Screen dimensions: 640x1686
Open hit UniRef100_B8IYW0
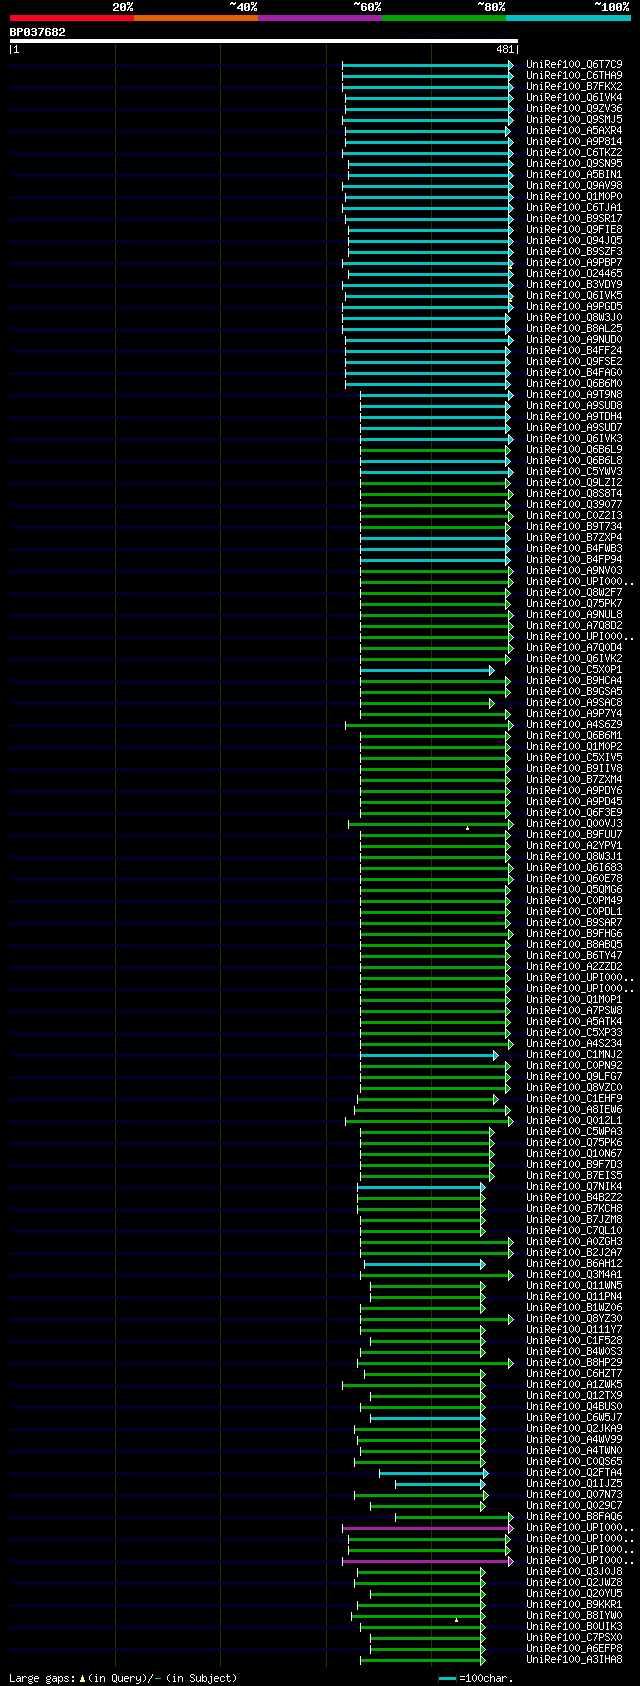tap(574, 1615)
